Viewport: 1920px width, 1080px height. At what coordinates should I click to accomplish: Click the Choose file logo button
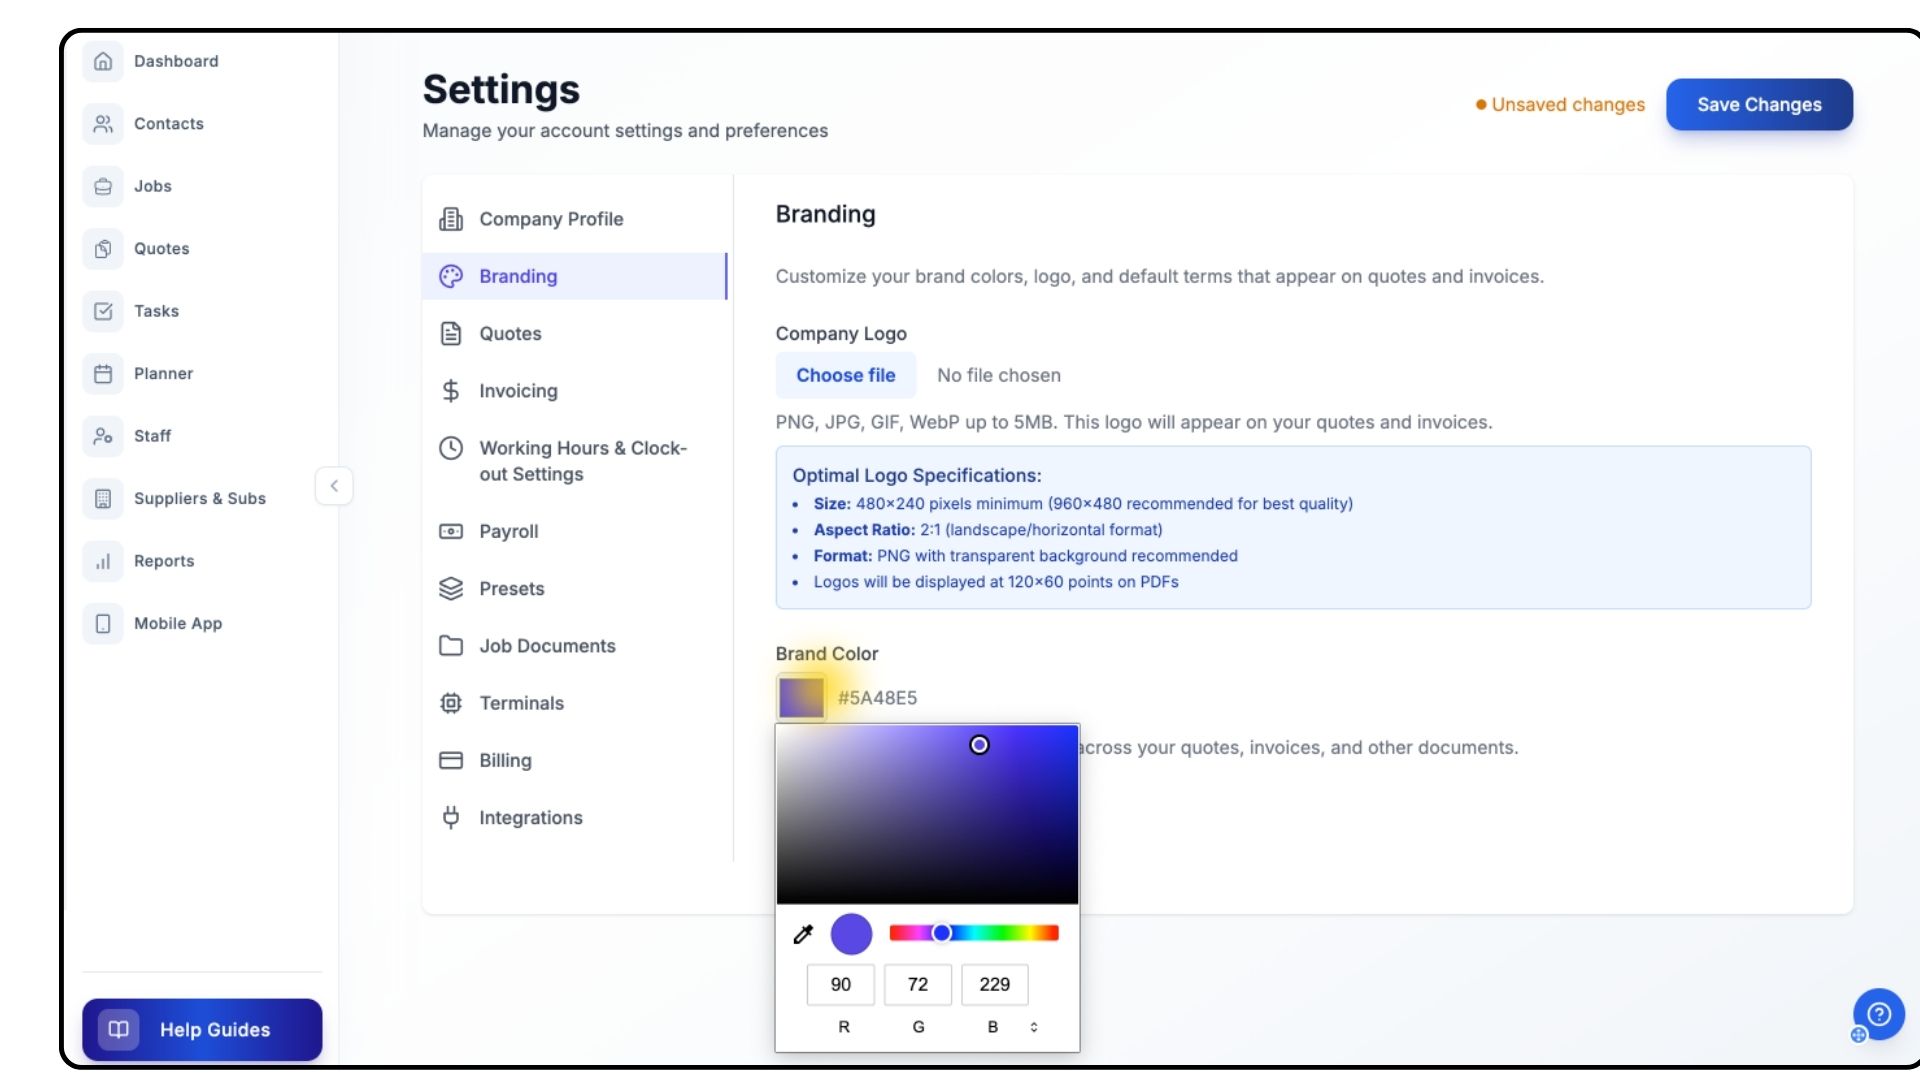pos(845,375)
